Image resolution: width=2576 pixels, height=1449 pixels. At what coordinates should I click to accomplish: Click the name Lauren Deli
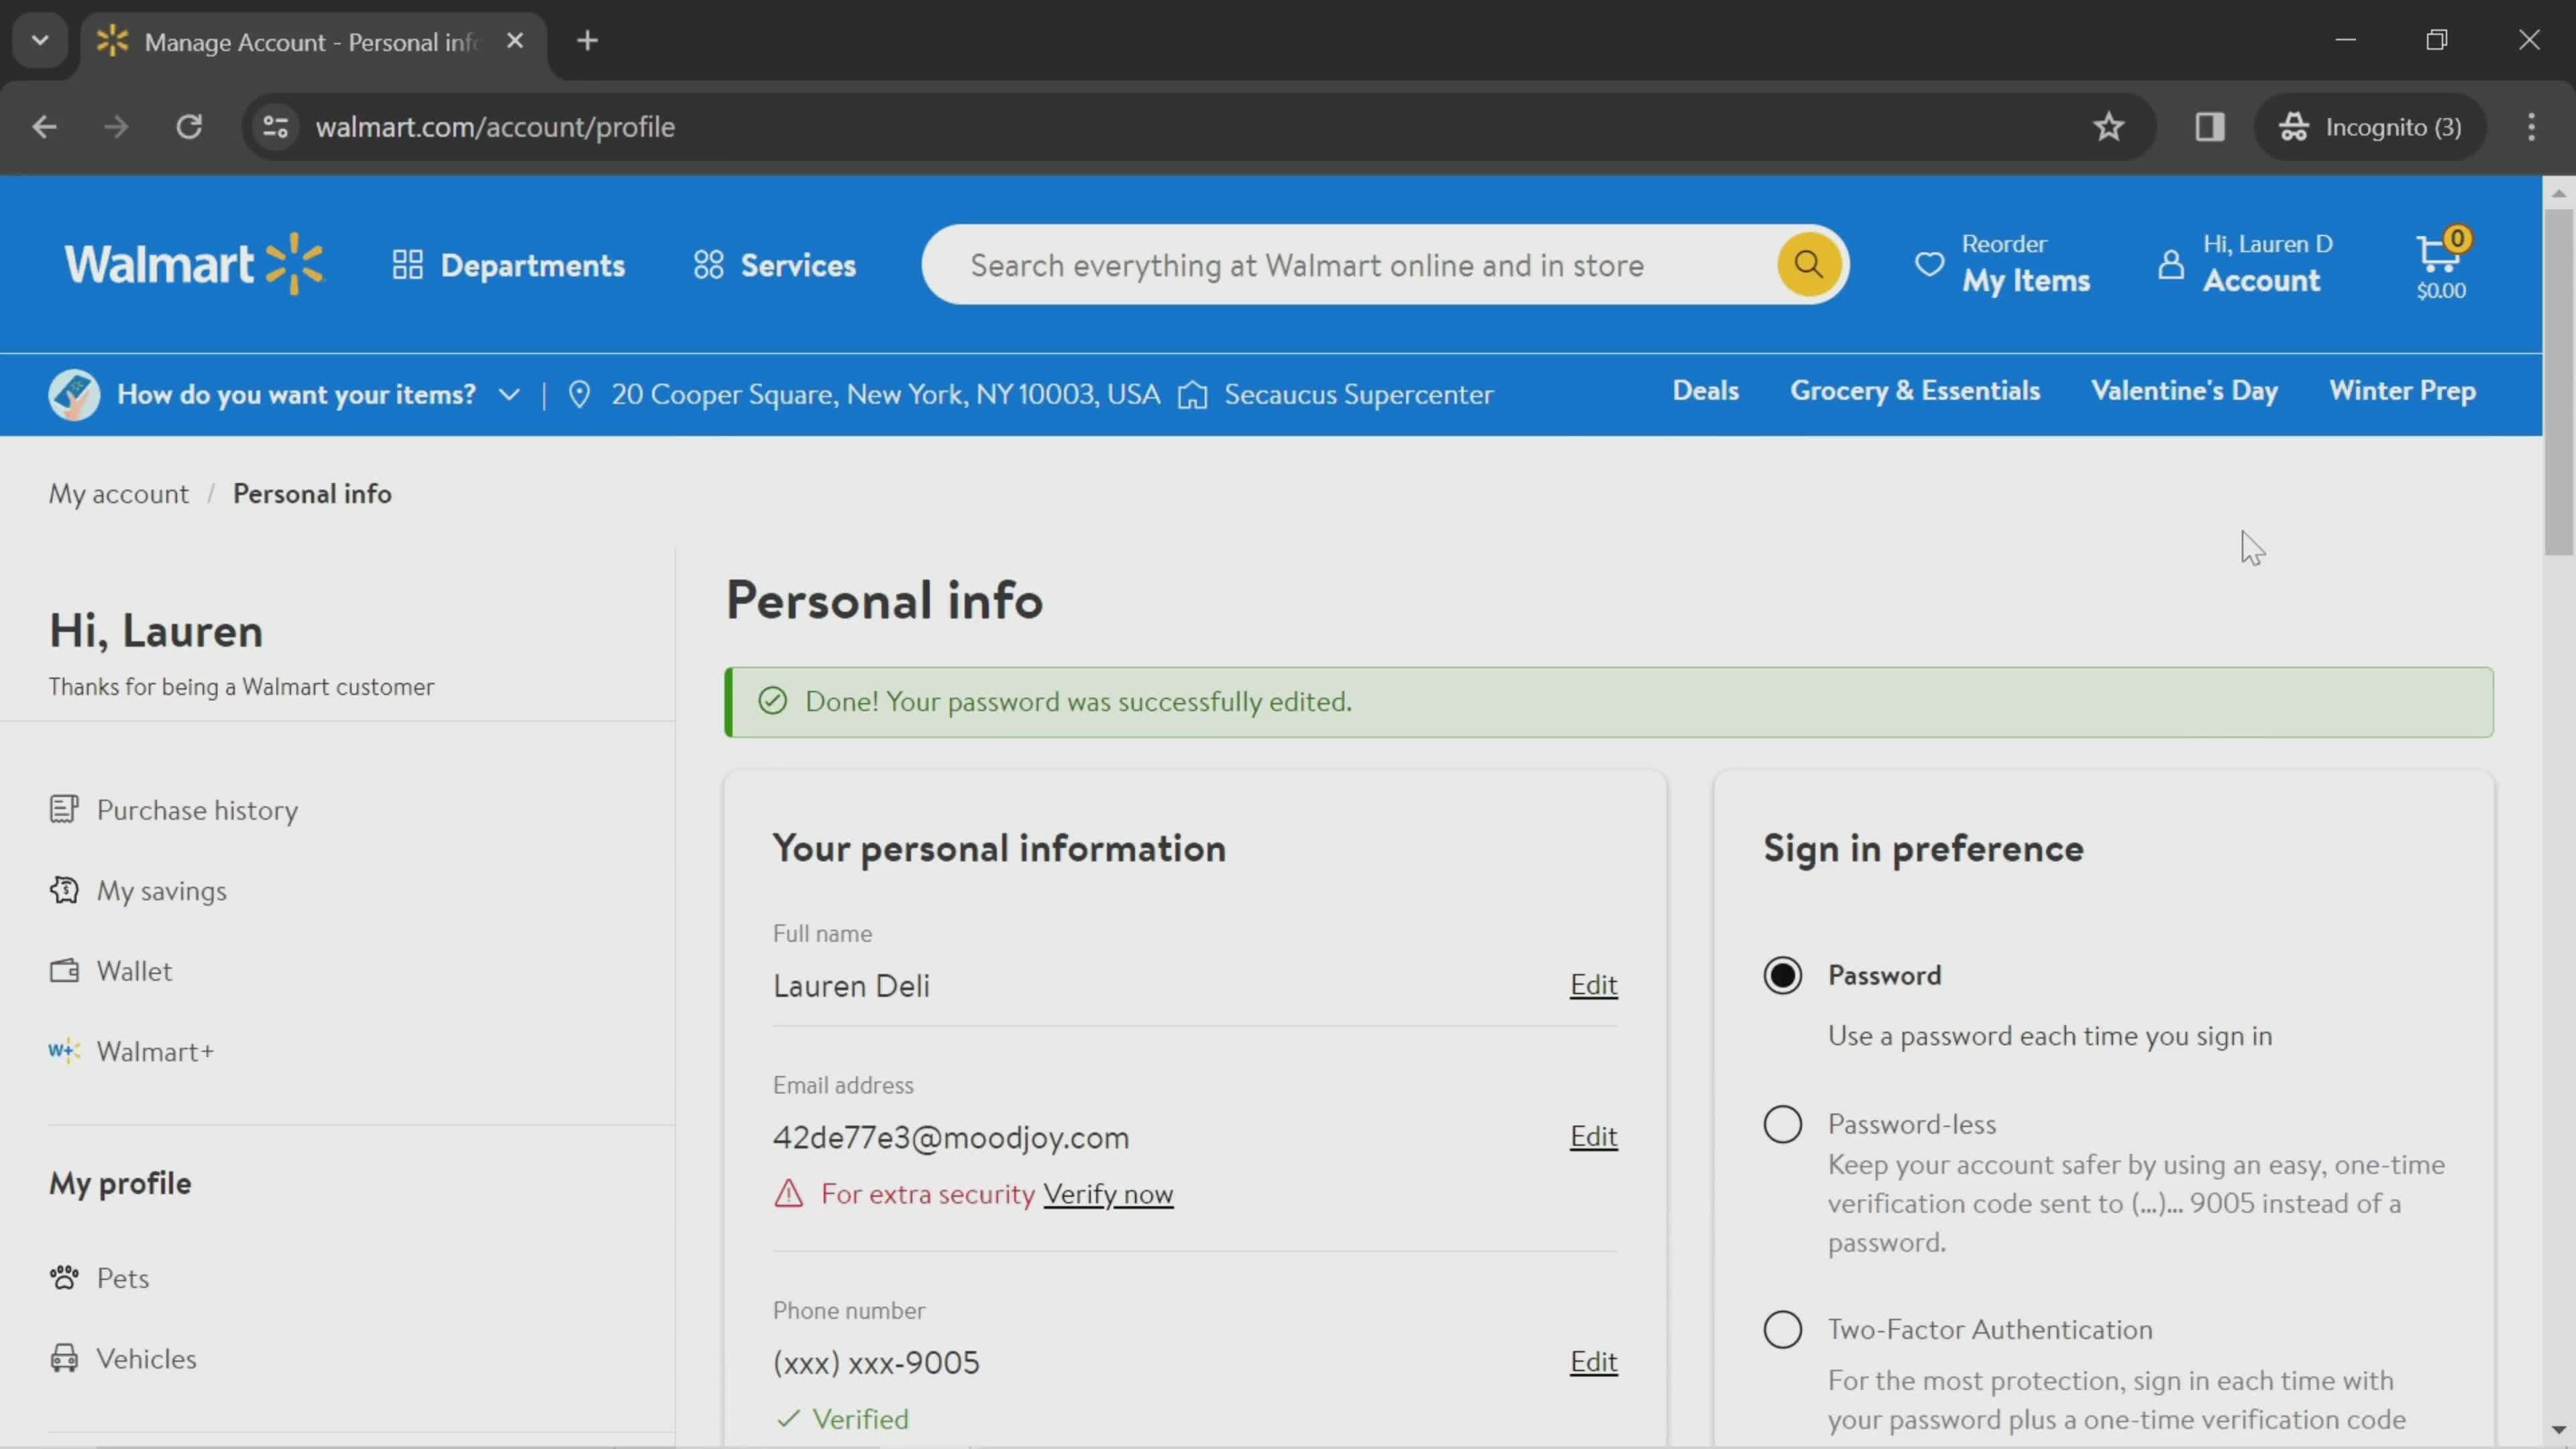[x=851, y=986]
